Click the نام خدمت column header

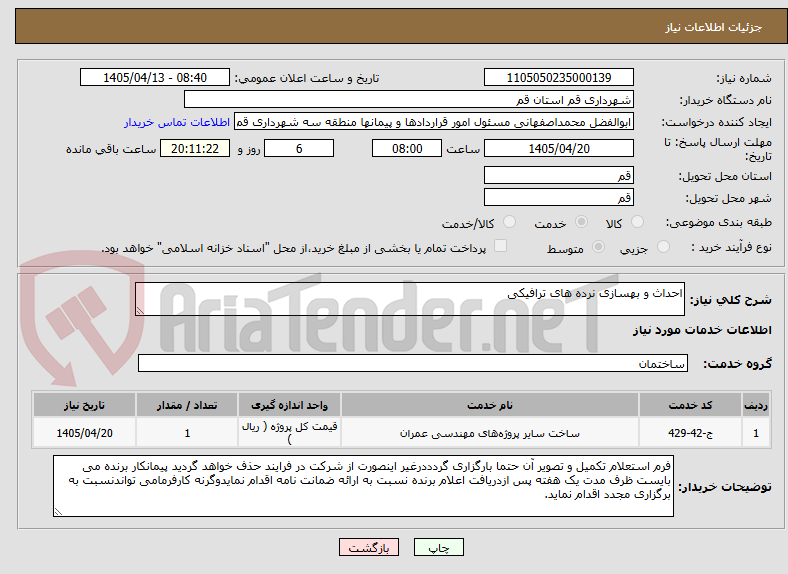click(490, 405)
